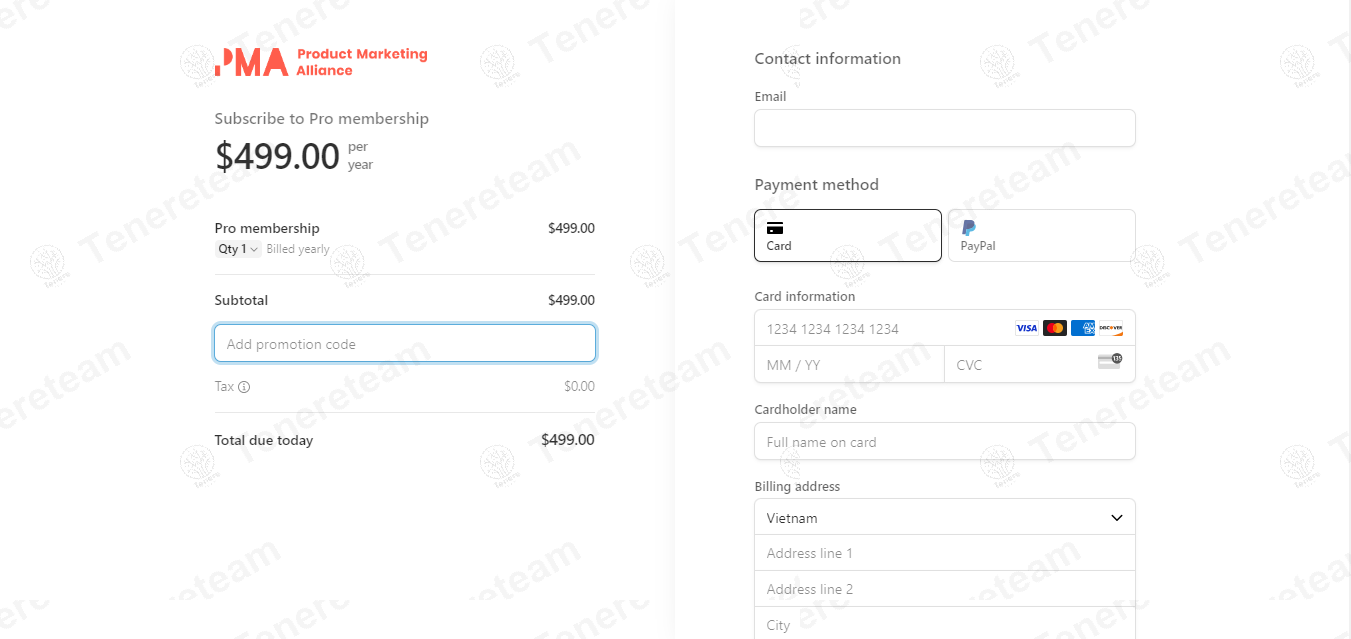Viewport: 1351px width, 639px height.
Task: Focus the card number field
Action: coord(880,328)
